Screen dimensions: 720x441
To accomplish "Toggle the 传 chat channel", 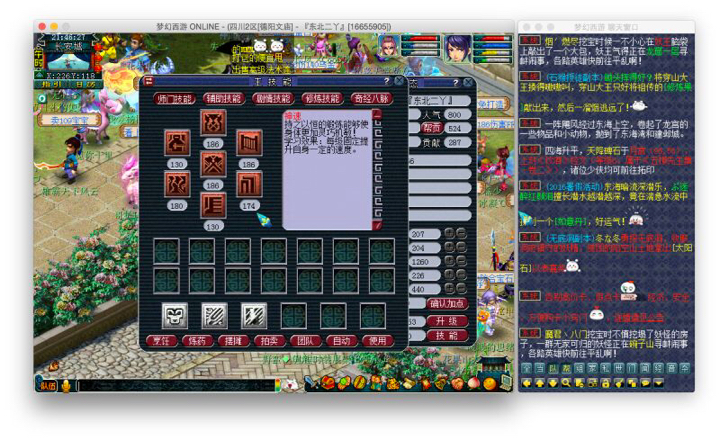I will (x=685, y=368).
